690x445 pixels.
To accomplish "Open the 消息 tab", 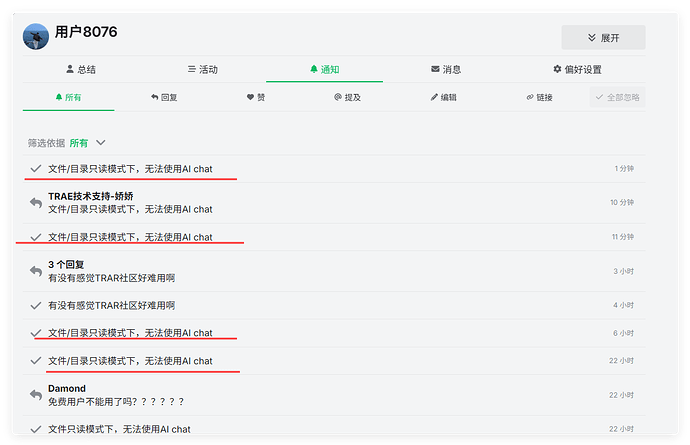I will [x=446, y=69].
